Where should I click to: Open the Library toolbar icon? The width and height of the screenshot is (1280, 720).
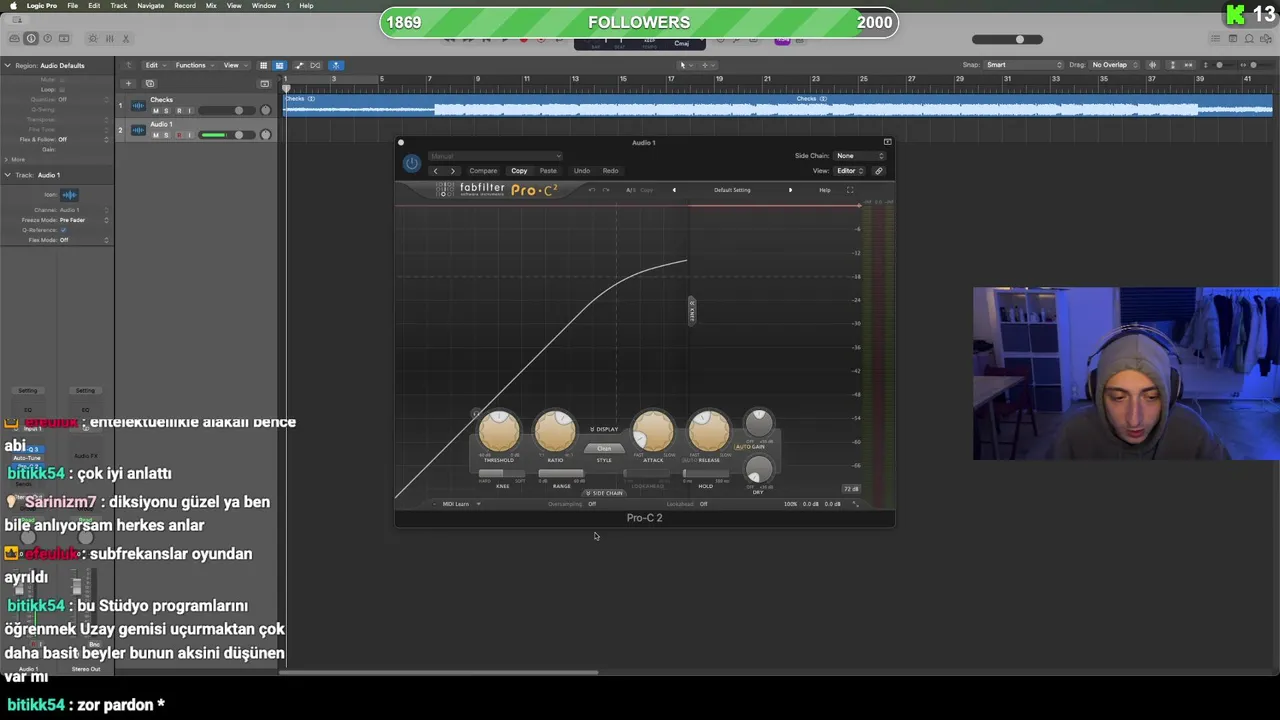tap(14, 39)
